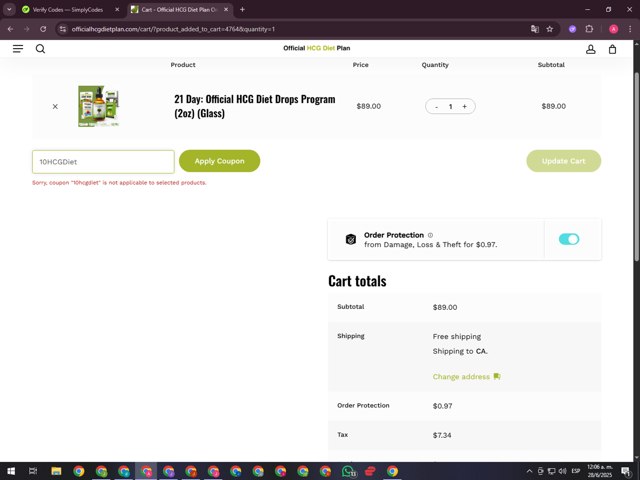Close the Verify Codes SimplyCodes tab

coord(117,9)
